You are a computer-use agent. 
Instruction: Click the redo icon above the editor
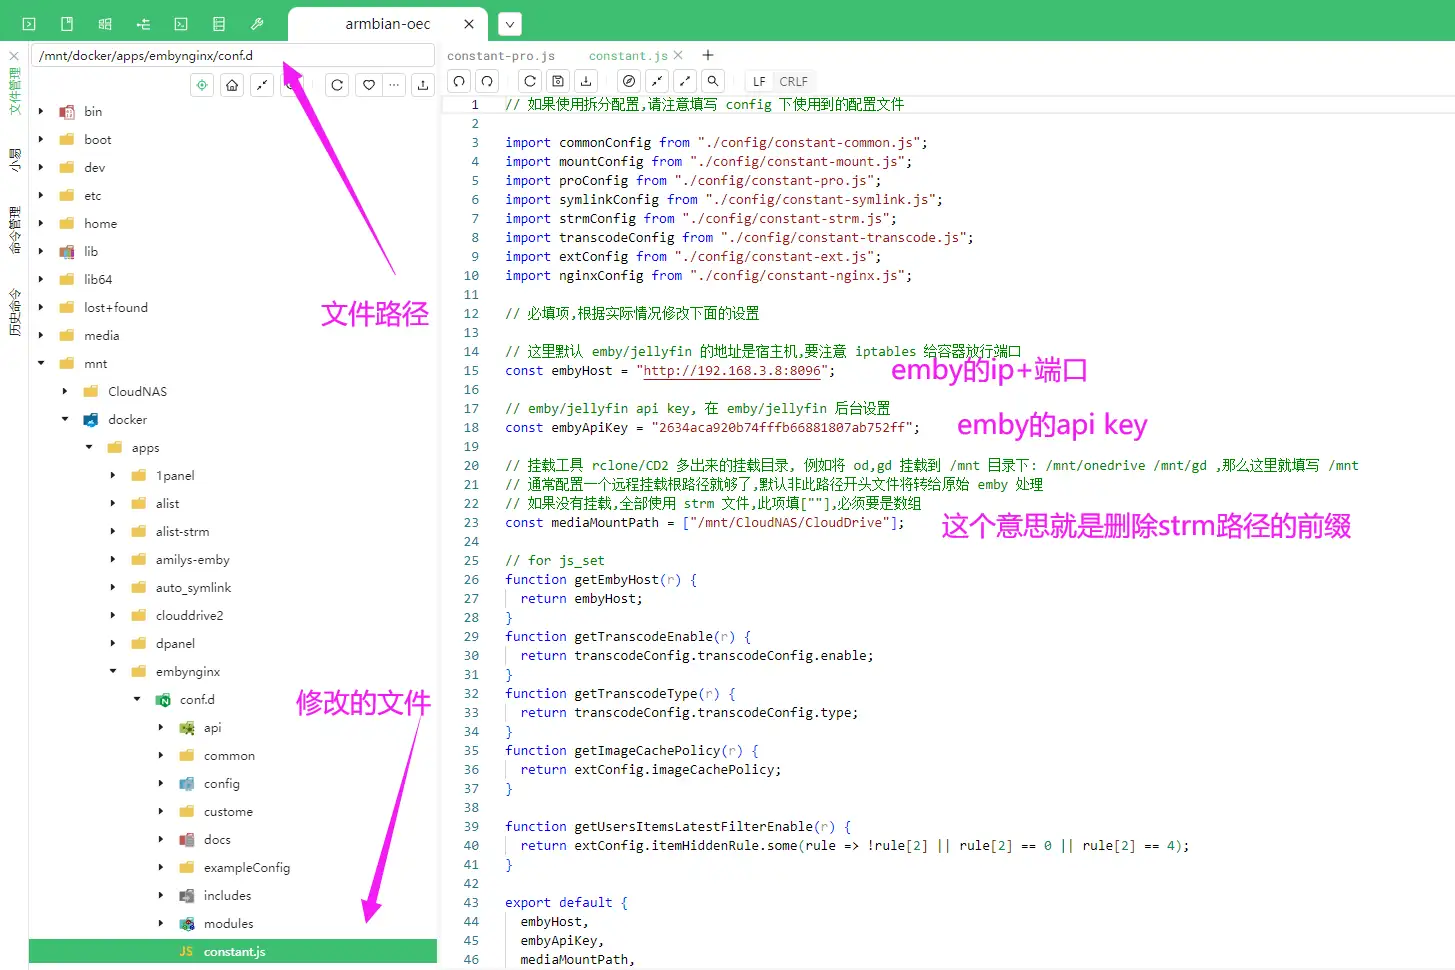pyautogui.click(x=487, y=81)
